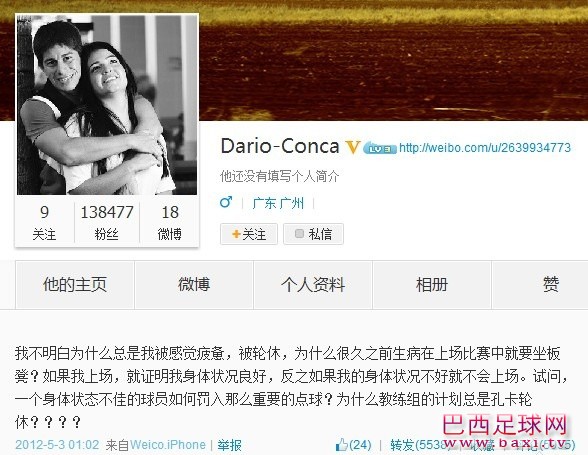Viewport: 588px width, 455px height.
Task: Open weibo.com/u/2639934773 profile link
Action: pyautogui.click(x=485, y=147)
